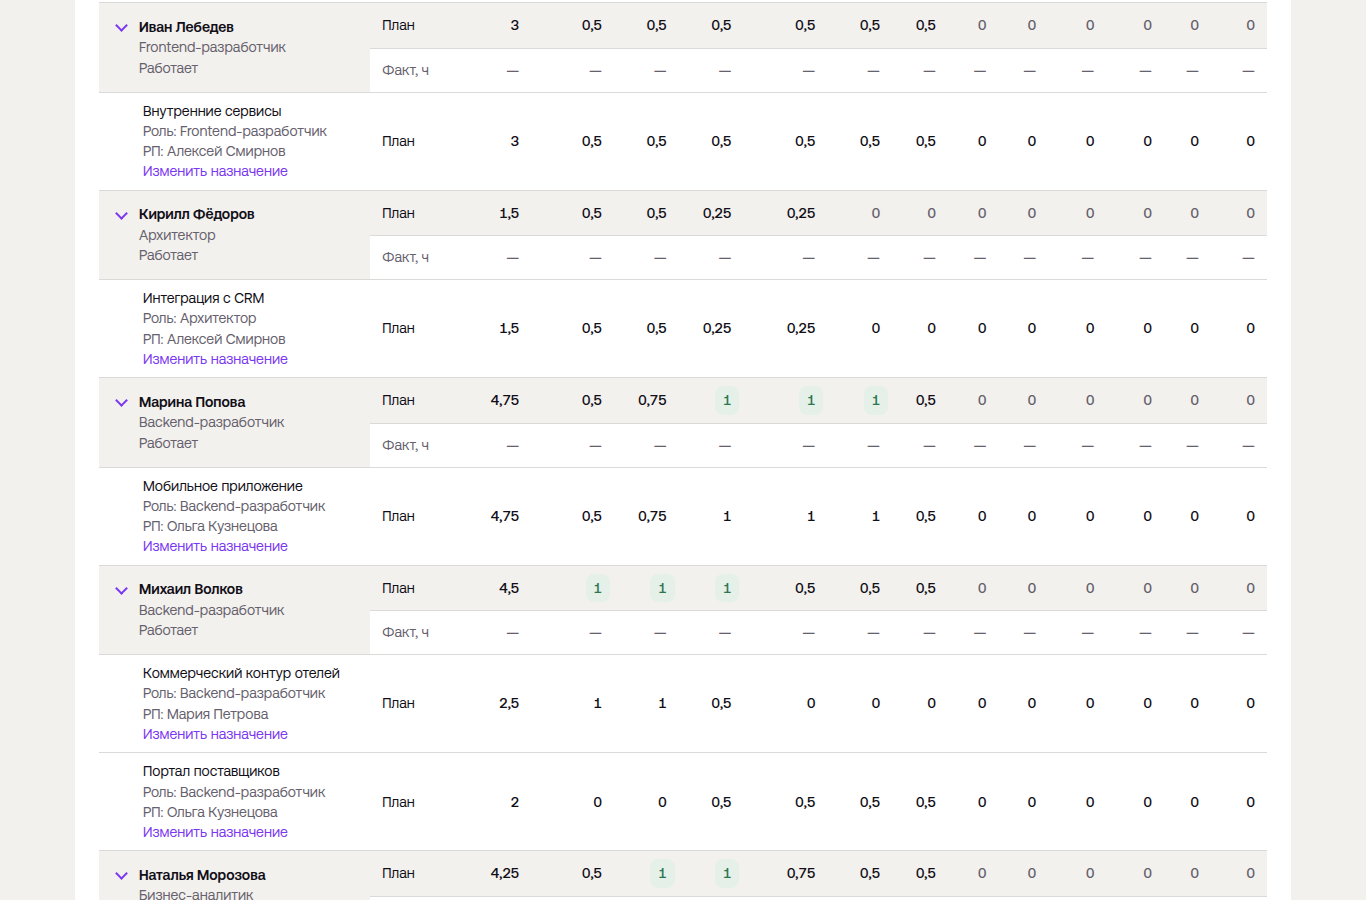This screenshot has height=900, width=1366.
Task: Click plan total 4,75 in Марина Попова row
Action: (x=505, y=400)
